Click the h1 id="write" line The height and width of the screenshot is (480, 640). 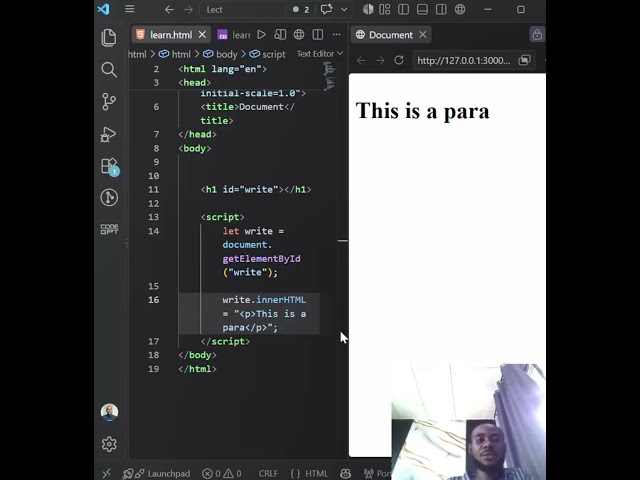[x=256, y=190]
